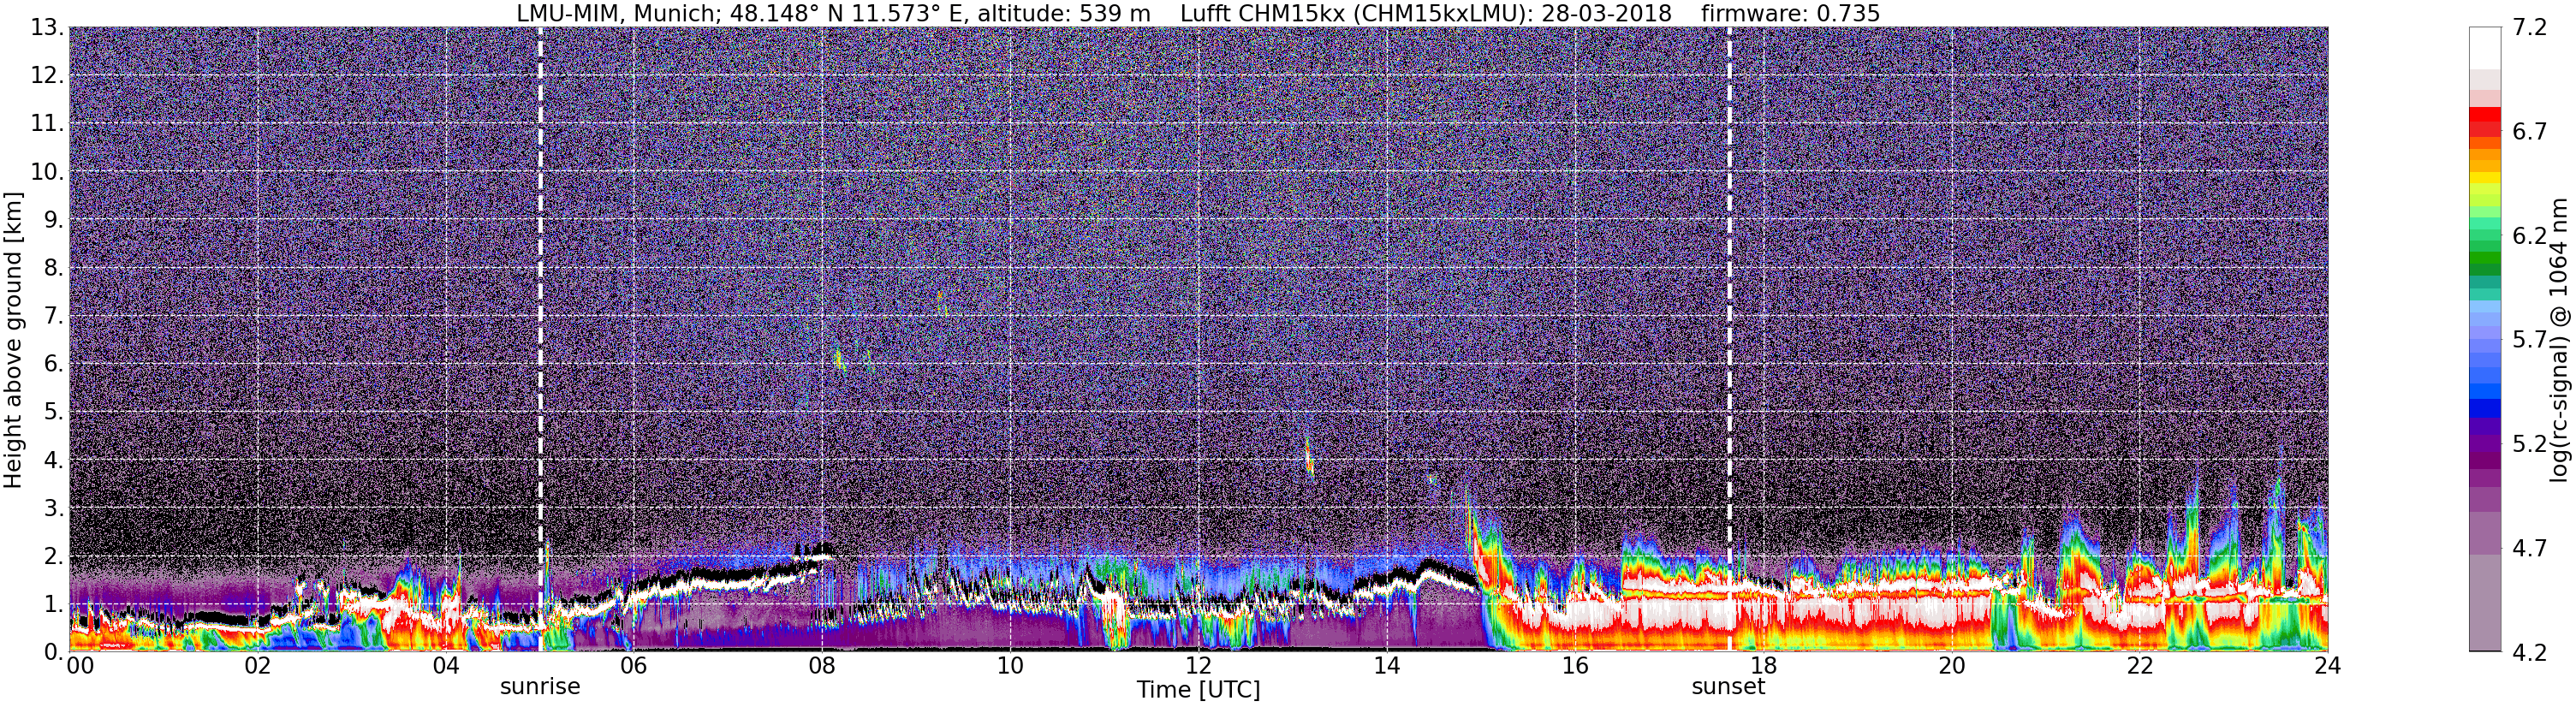
Task: Click the colorbar value '6.7'
Action: 2530,132
